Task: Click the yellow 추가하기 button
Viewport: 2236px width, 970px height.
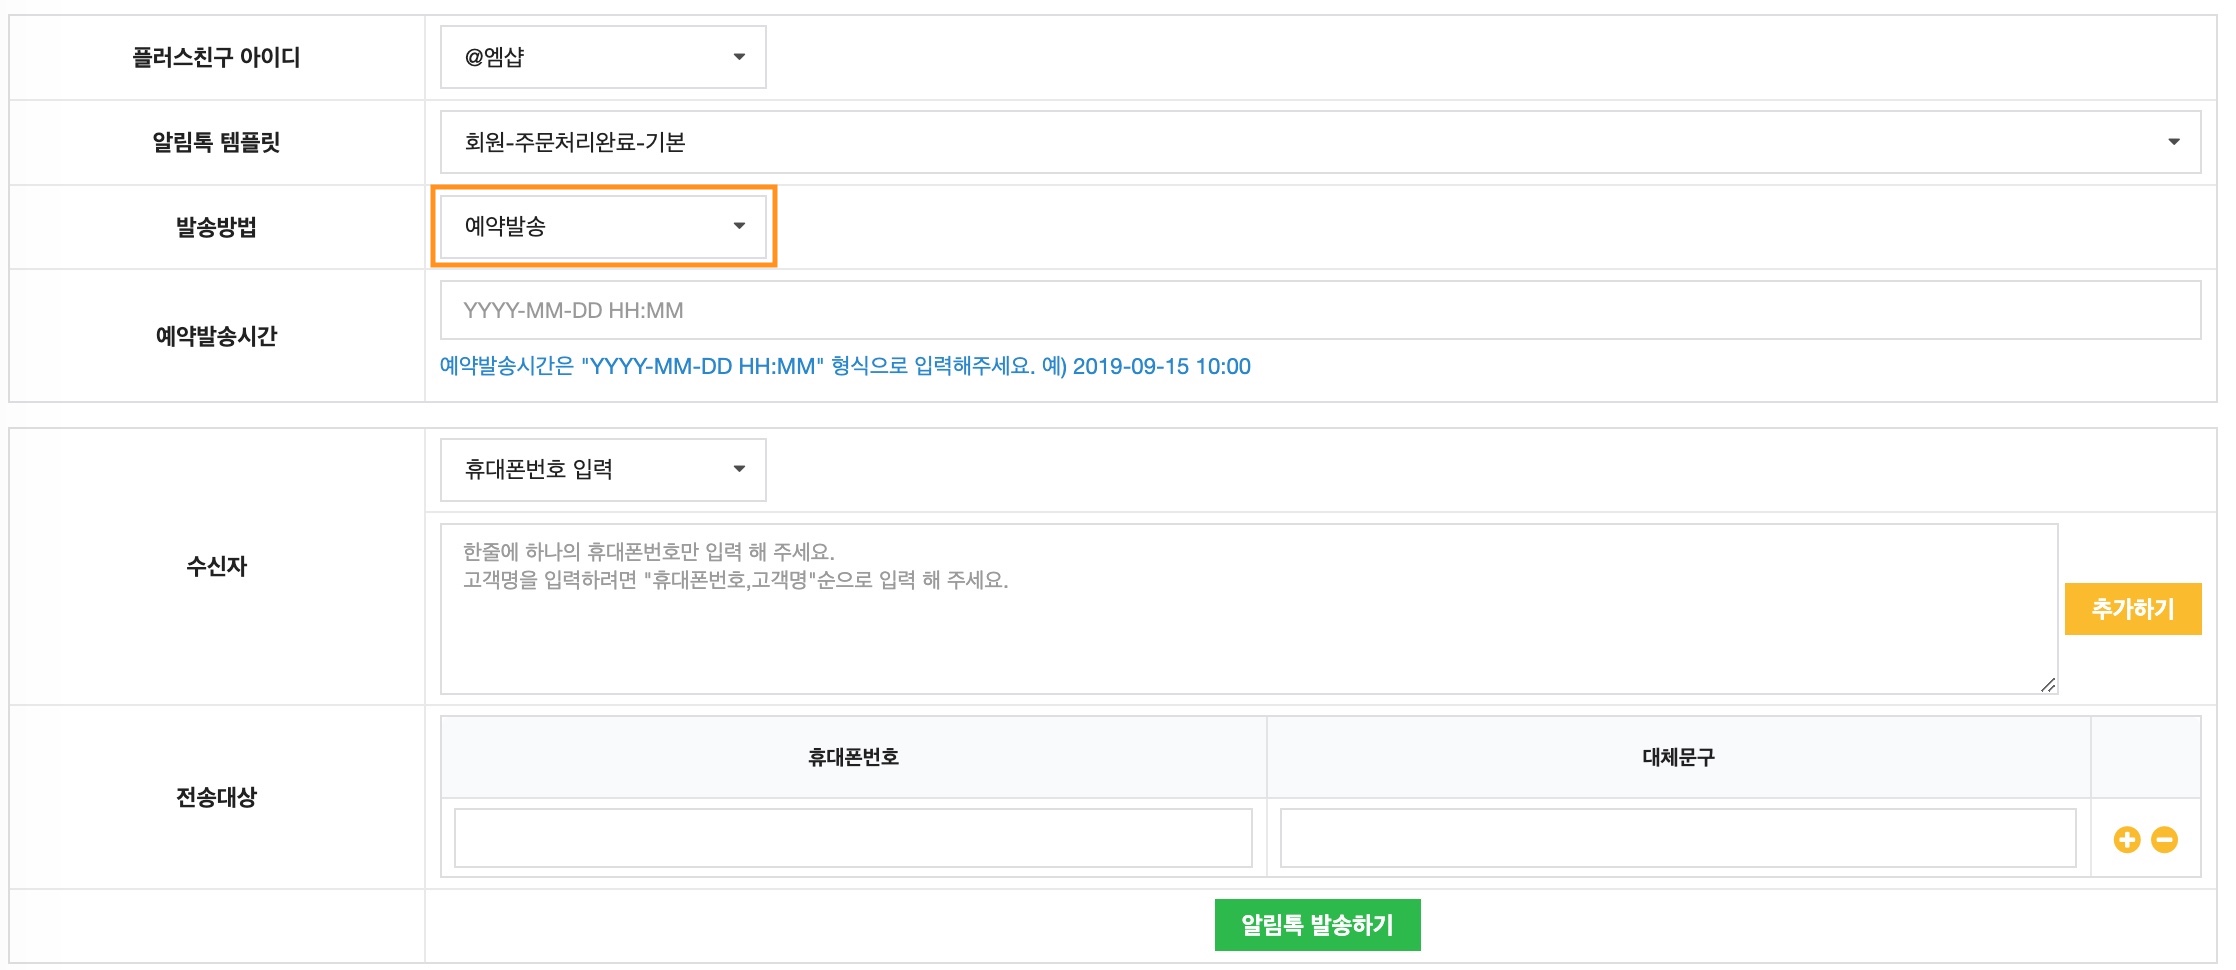Action: tap(2133, 609)
